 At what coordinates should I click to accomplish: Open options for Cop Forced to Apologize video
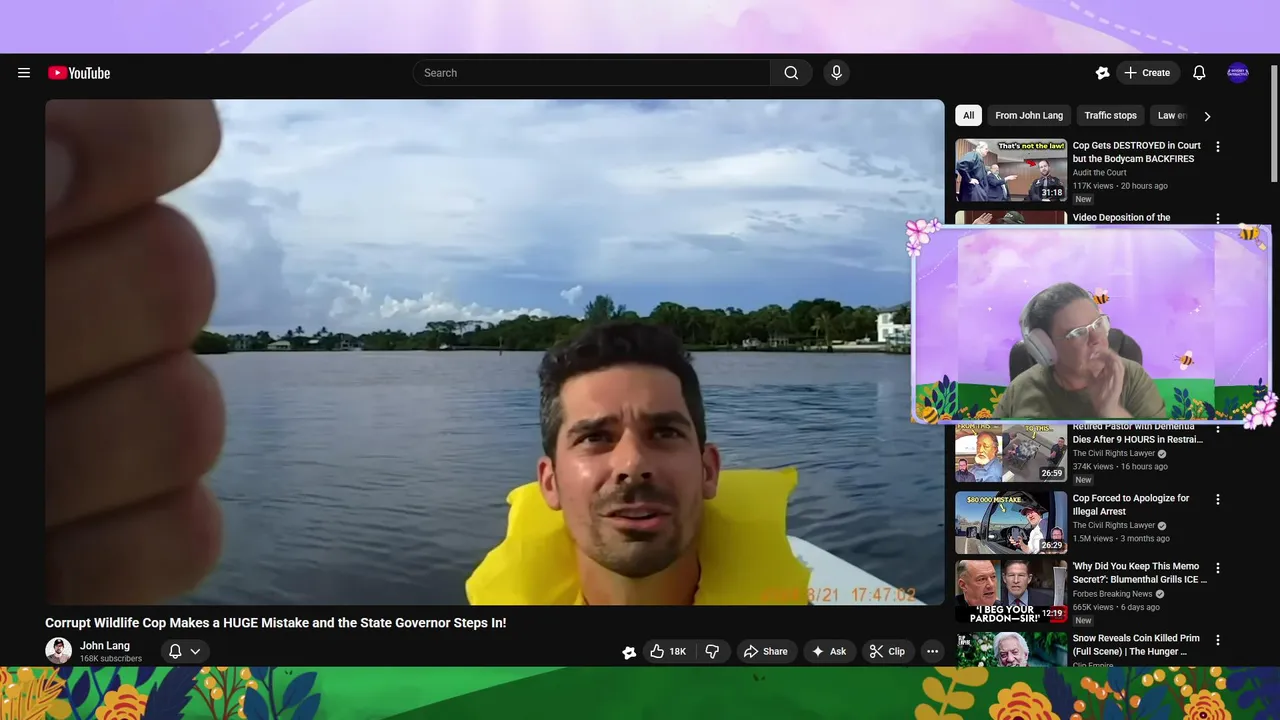(1217, 499)
